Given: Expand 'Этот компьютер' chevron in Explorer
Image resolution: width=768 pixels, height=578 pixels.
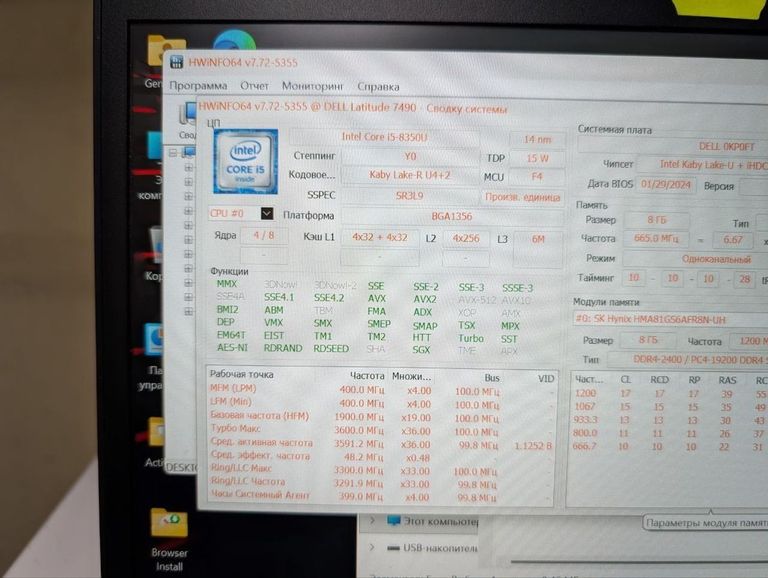Looking at the screenshot, I should click(373, 520).
